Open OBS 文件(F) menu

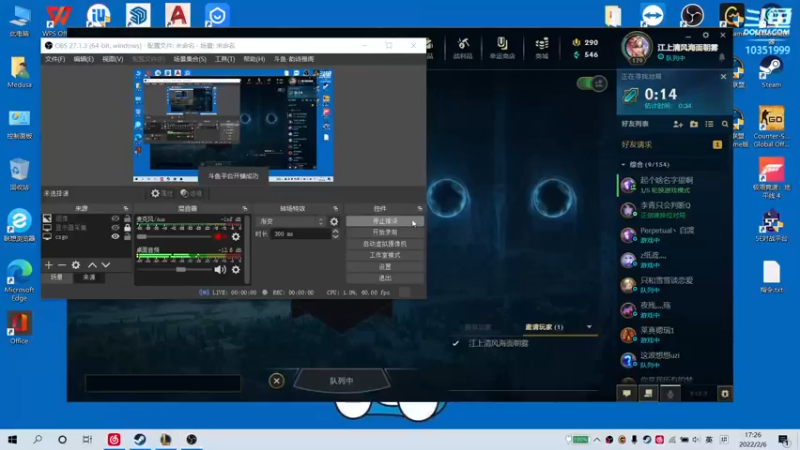[55, 59]
